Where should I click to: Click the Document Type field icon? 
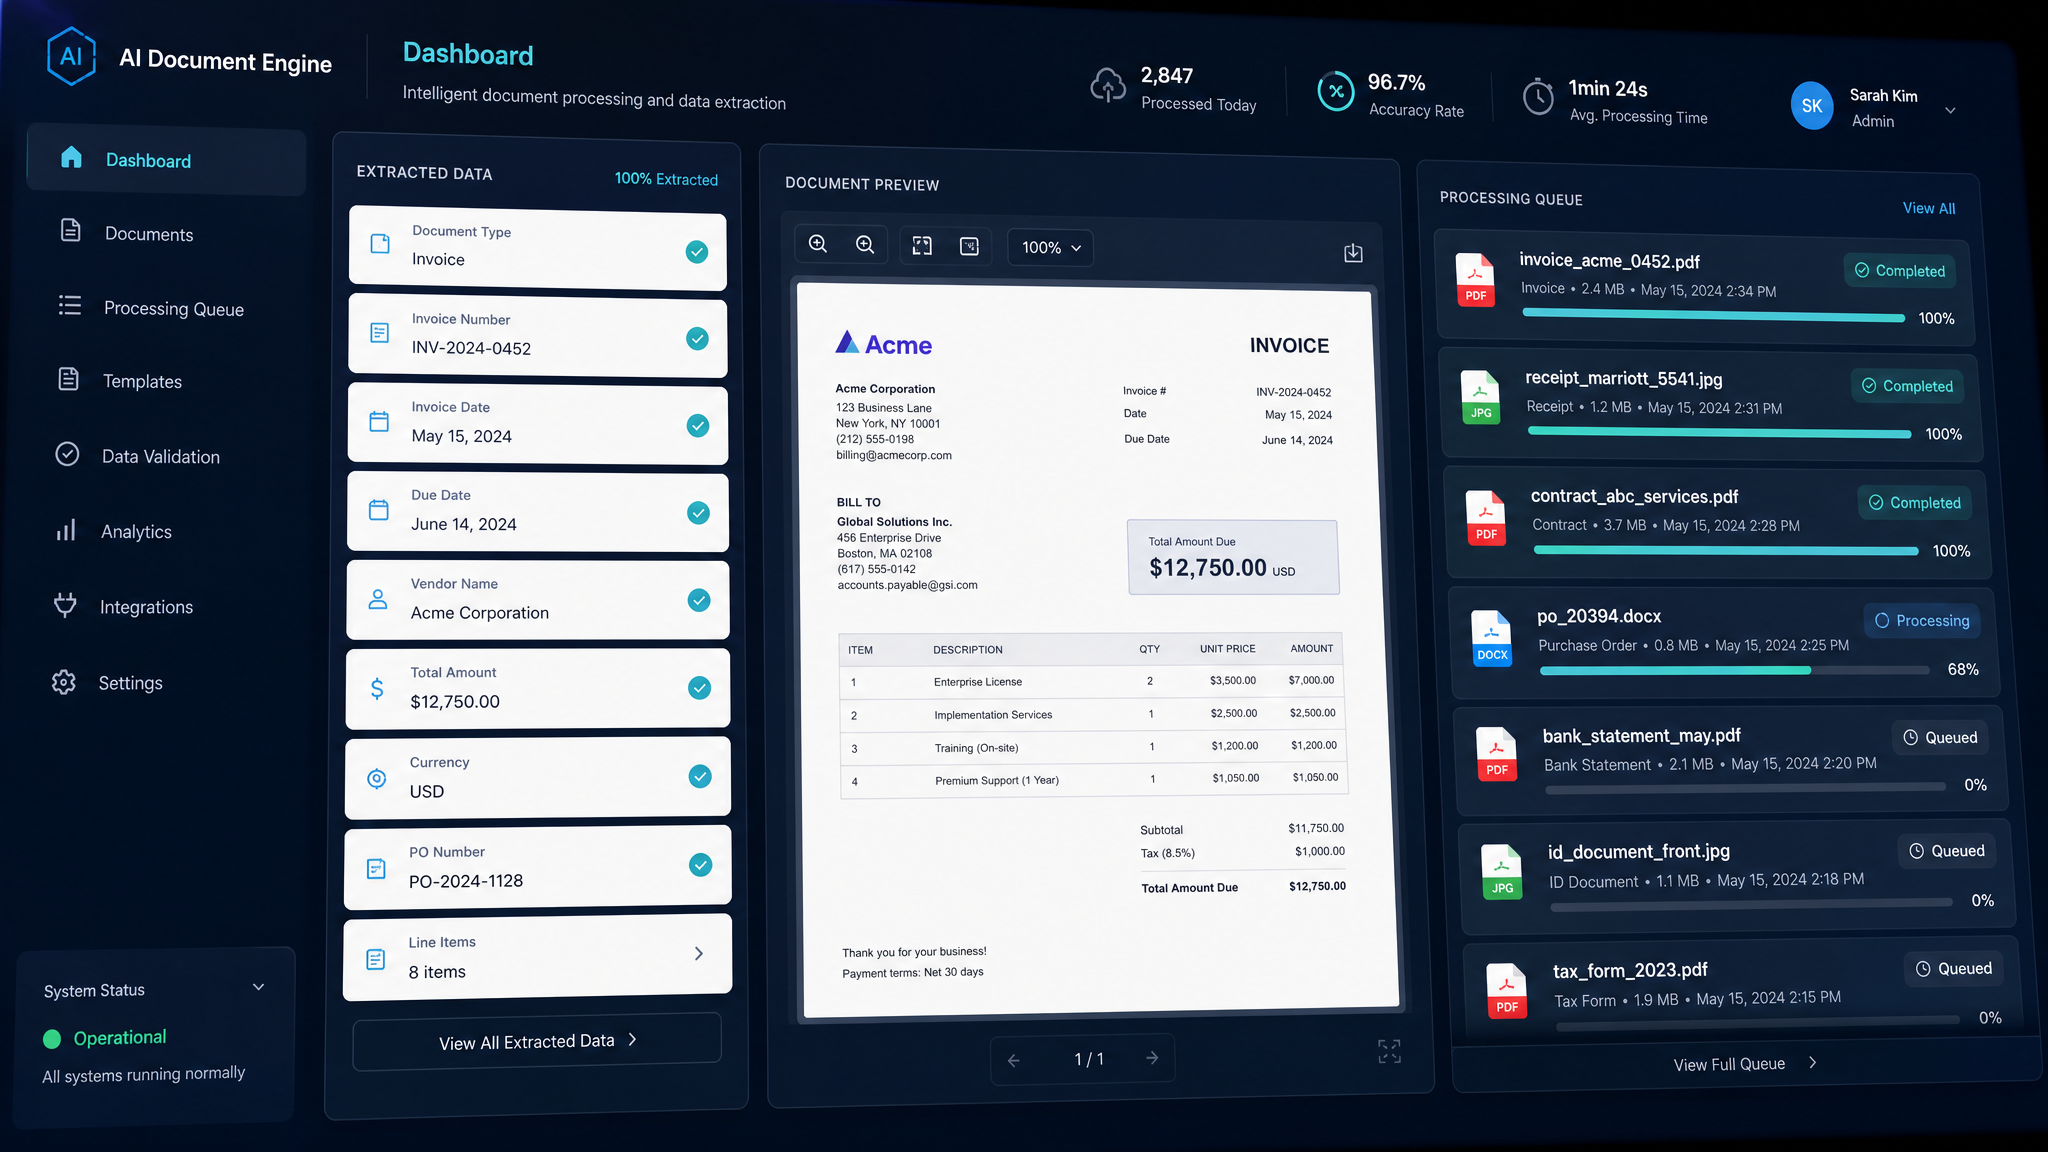click(380, 243)
